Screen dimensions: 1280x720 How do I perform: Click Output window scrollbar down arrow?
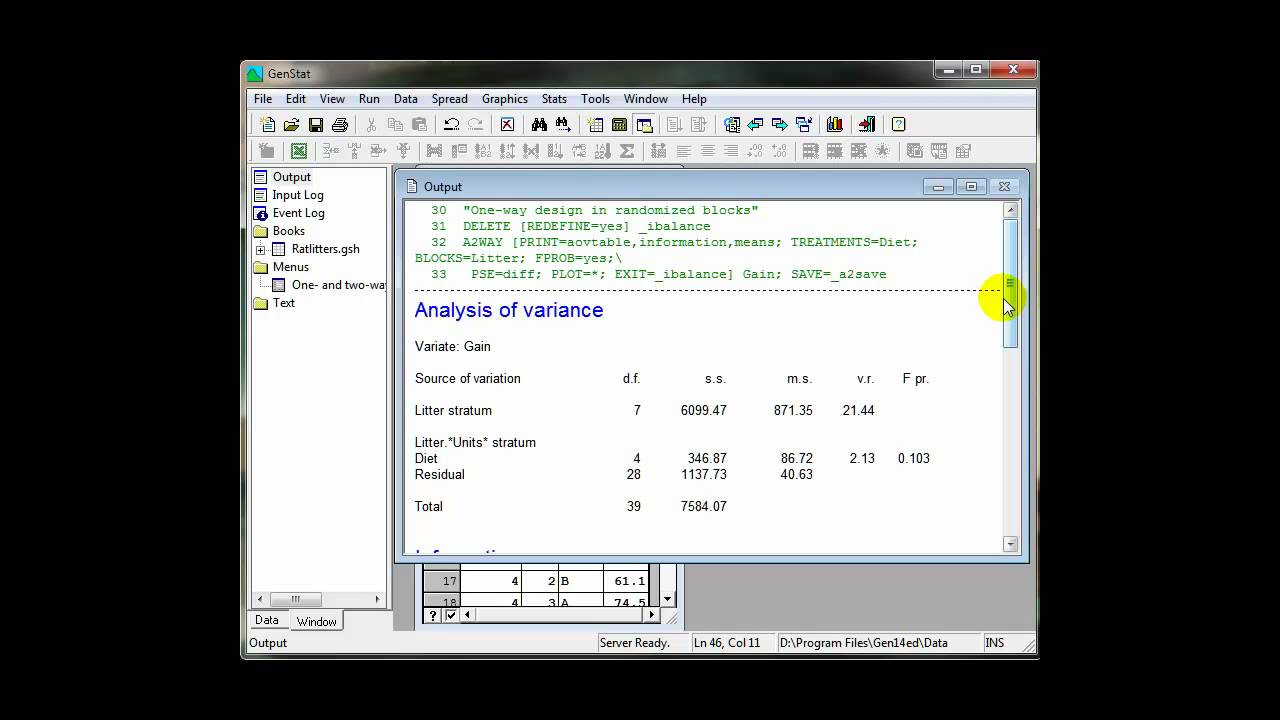1010,544
